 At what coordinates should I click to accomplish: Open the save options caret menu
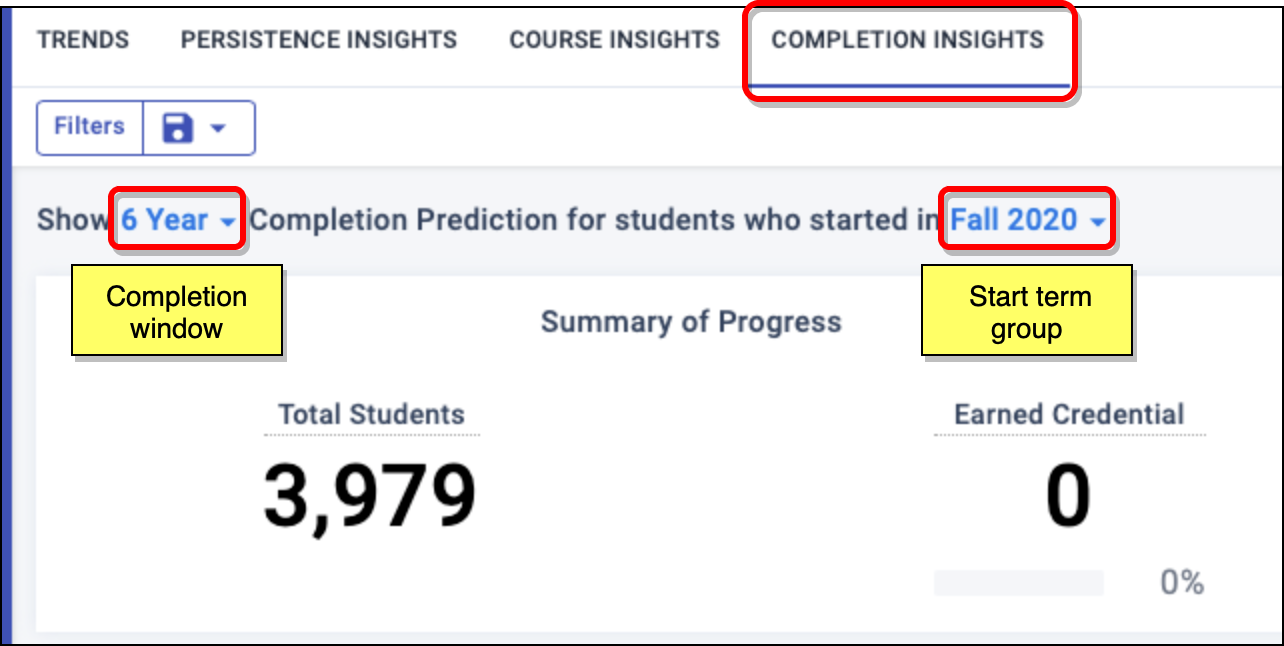pyautogui.click(x=219, y=128)
